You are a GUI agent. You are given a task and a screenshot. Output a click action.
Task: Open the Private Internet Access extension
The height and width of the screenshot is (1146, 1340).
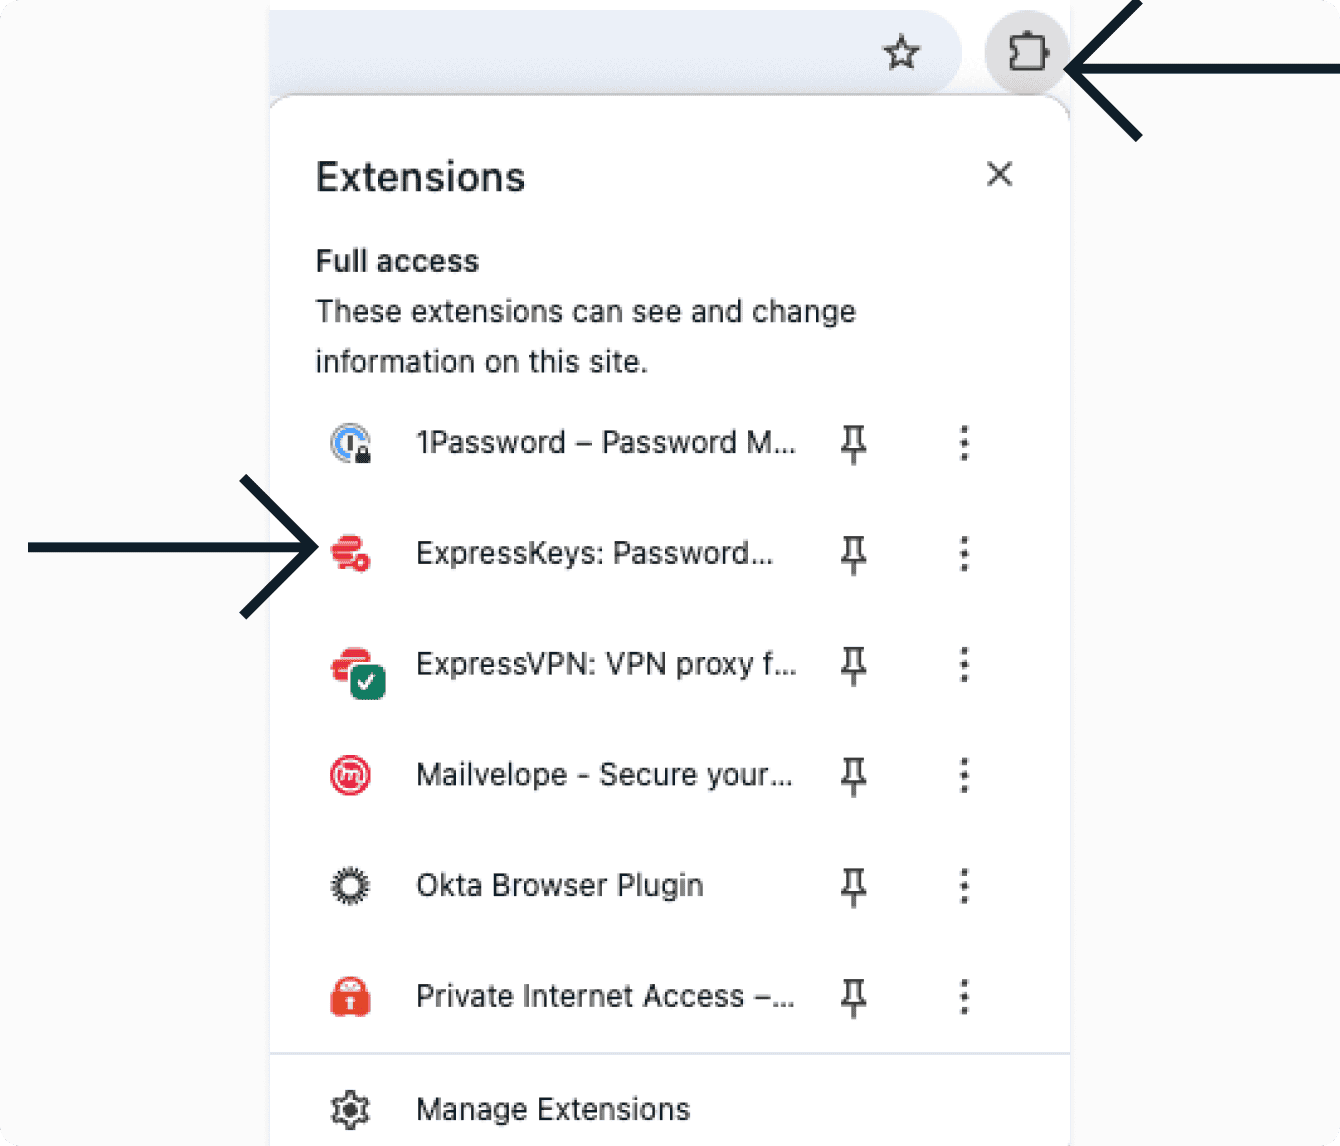click(x=604, y=996)
